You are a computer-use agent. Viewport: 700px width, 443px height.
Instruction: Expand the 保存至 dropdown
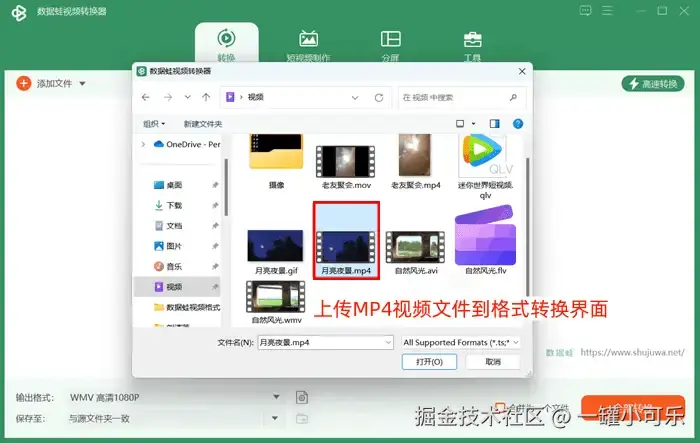click(x=275, y=418)
